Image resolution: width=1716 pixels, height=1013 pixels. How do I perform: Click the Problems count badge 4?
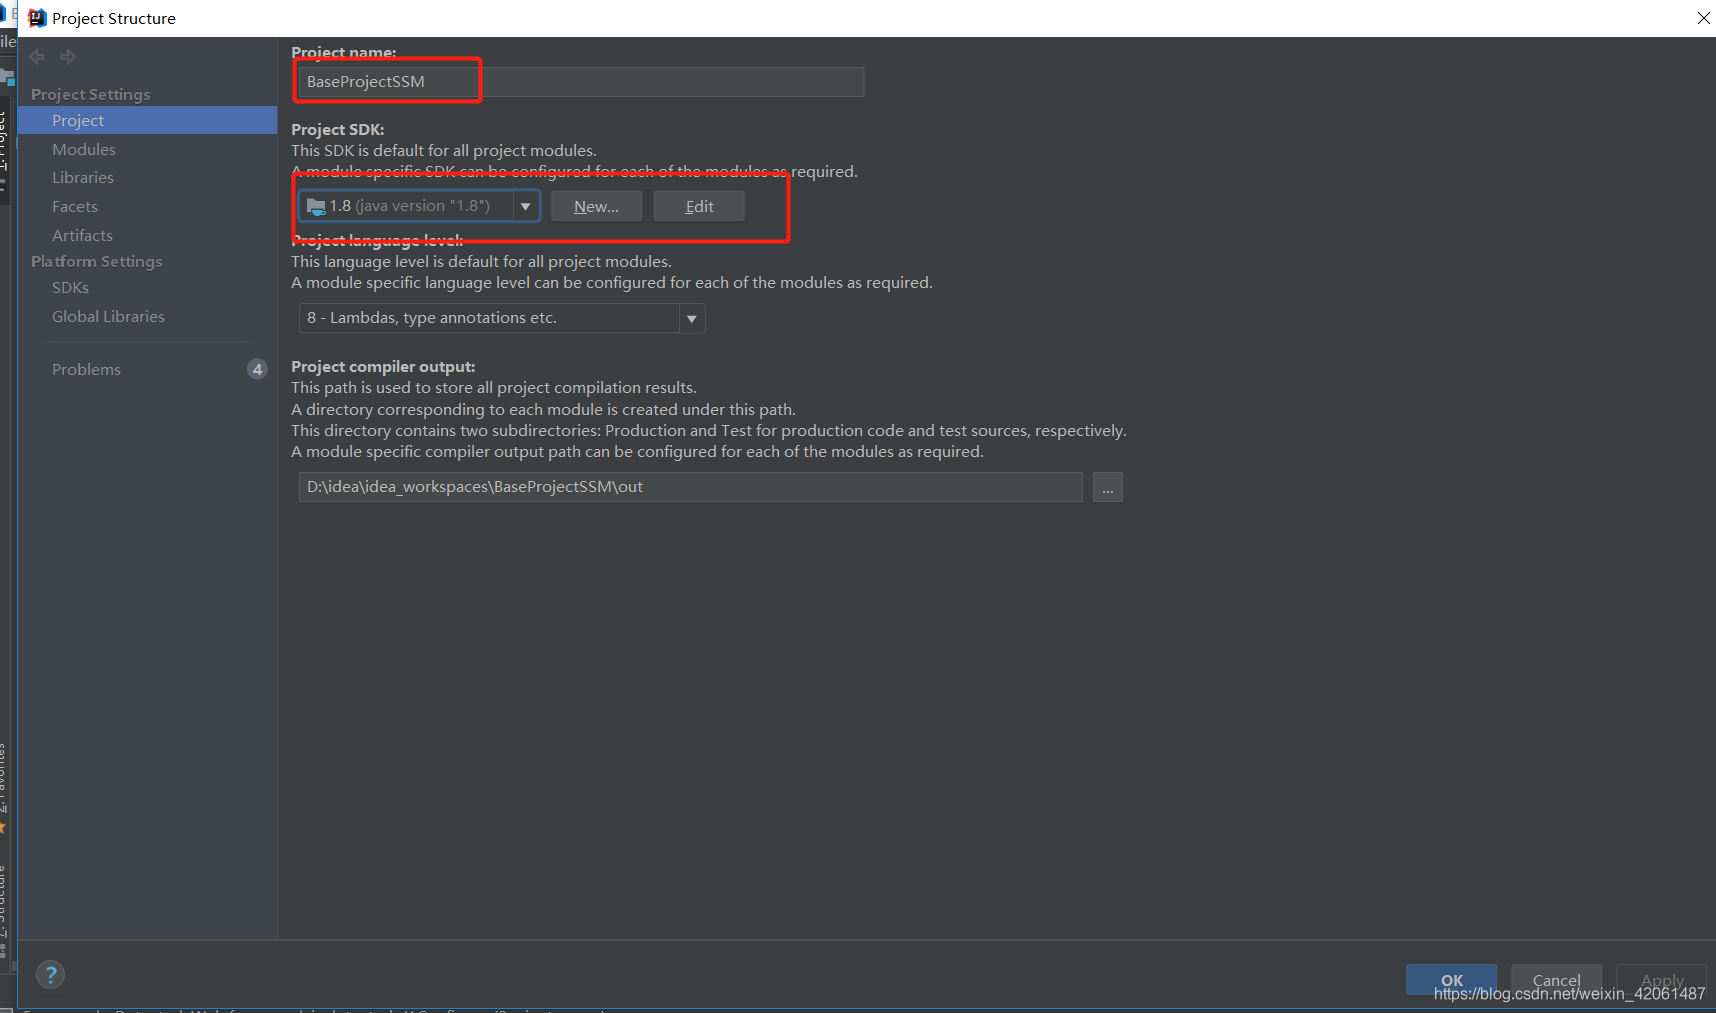click(257, 369)
